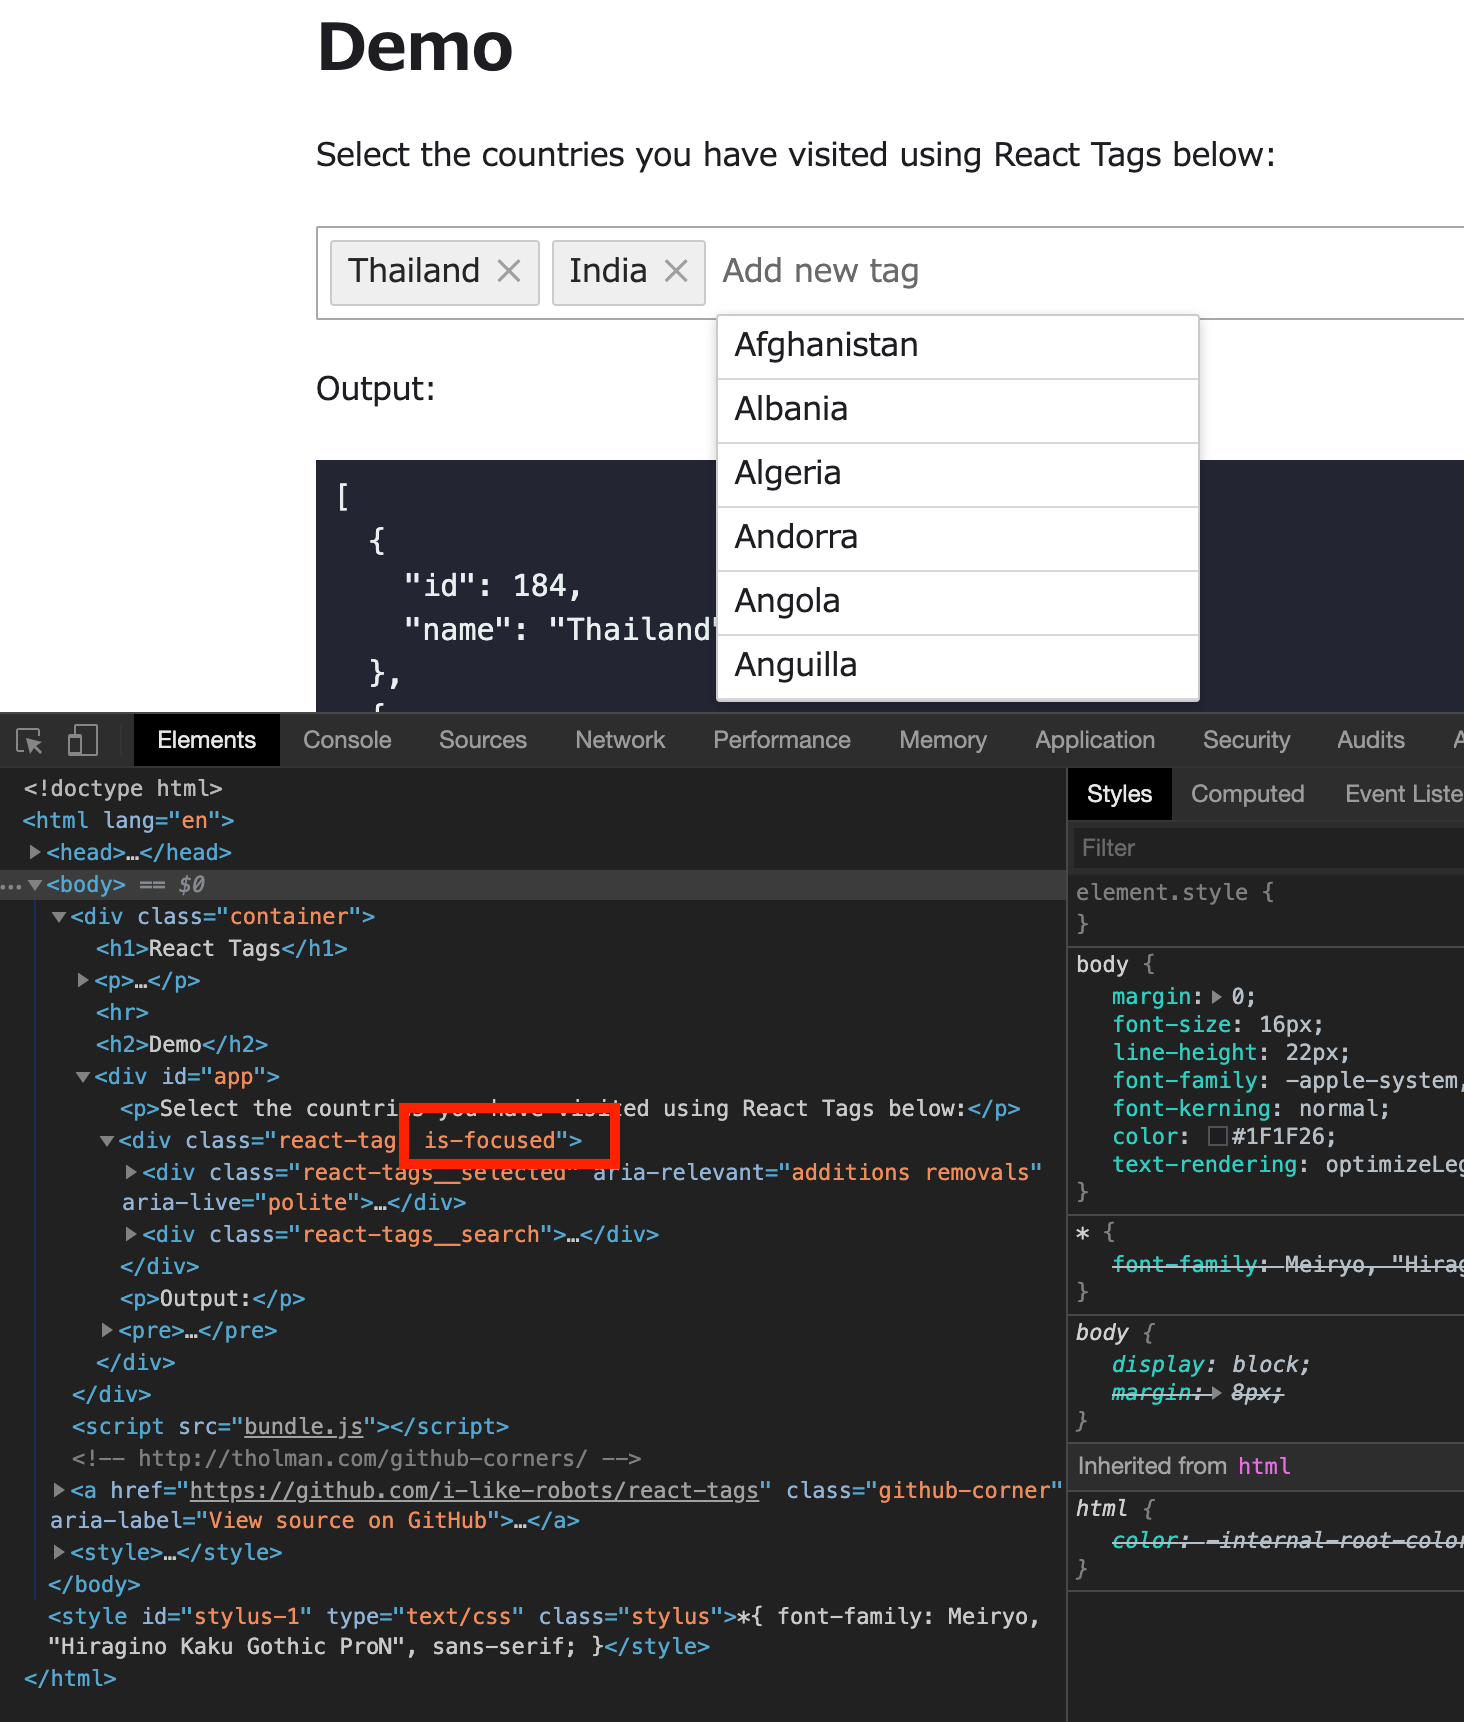This screenshot has width=1464, height=1722.
Task: Remove the India tag with X
Action: (676, 271)
